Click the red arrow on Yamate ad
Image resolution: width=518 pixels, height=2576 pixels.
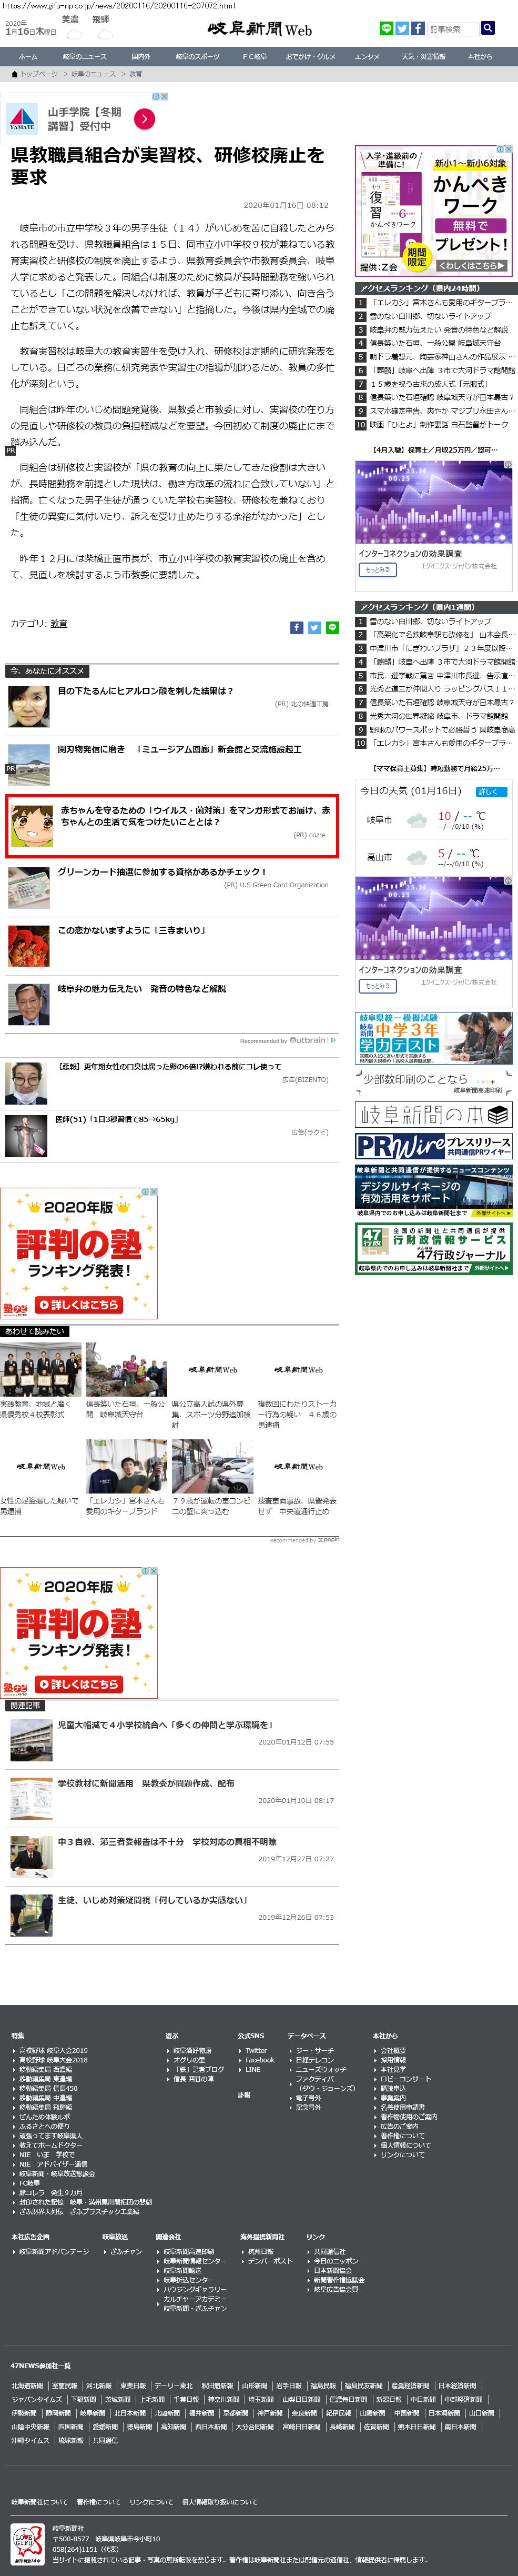click(144, 119)
